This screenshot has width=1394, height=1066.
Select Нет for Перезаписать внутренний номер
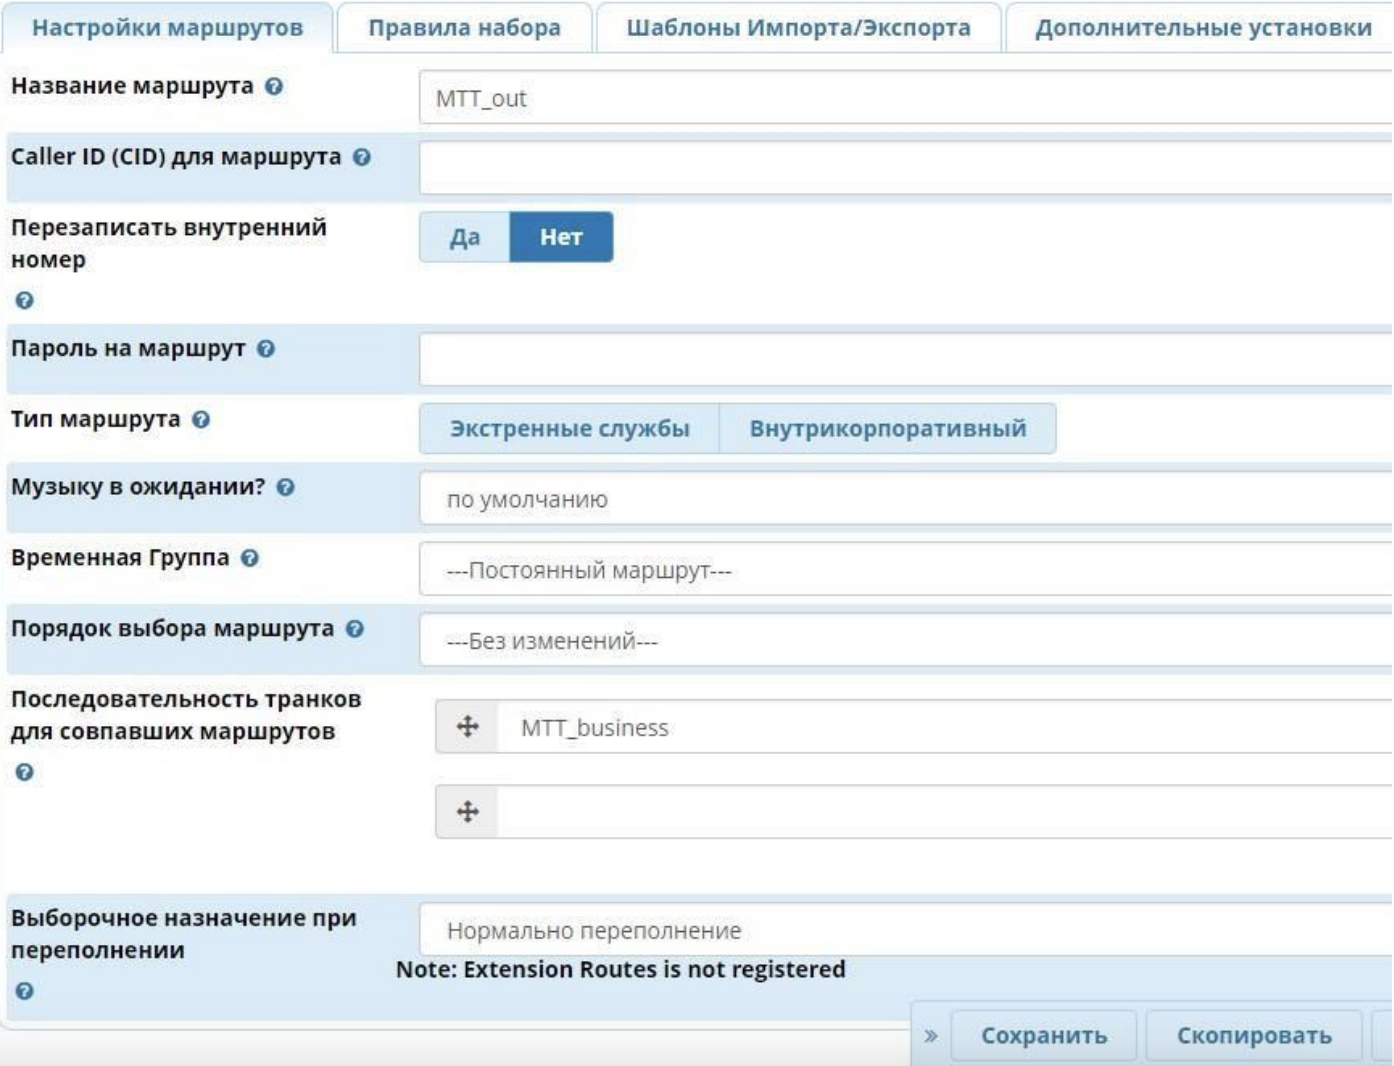click(561, 237)
